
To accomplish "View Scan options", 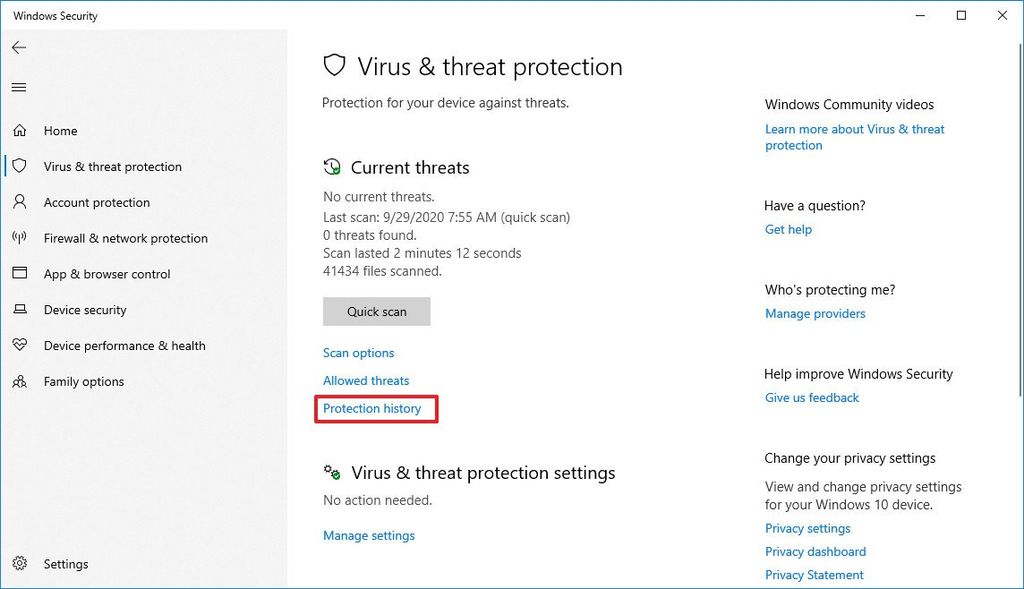I will coord(358,352).
